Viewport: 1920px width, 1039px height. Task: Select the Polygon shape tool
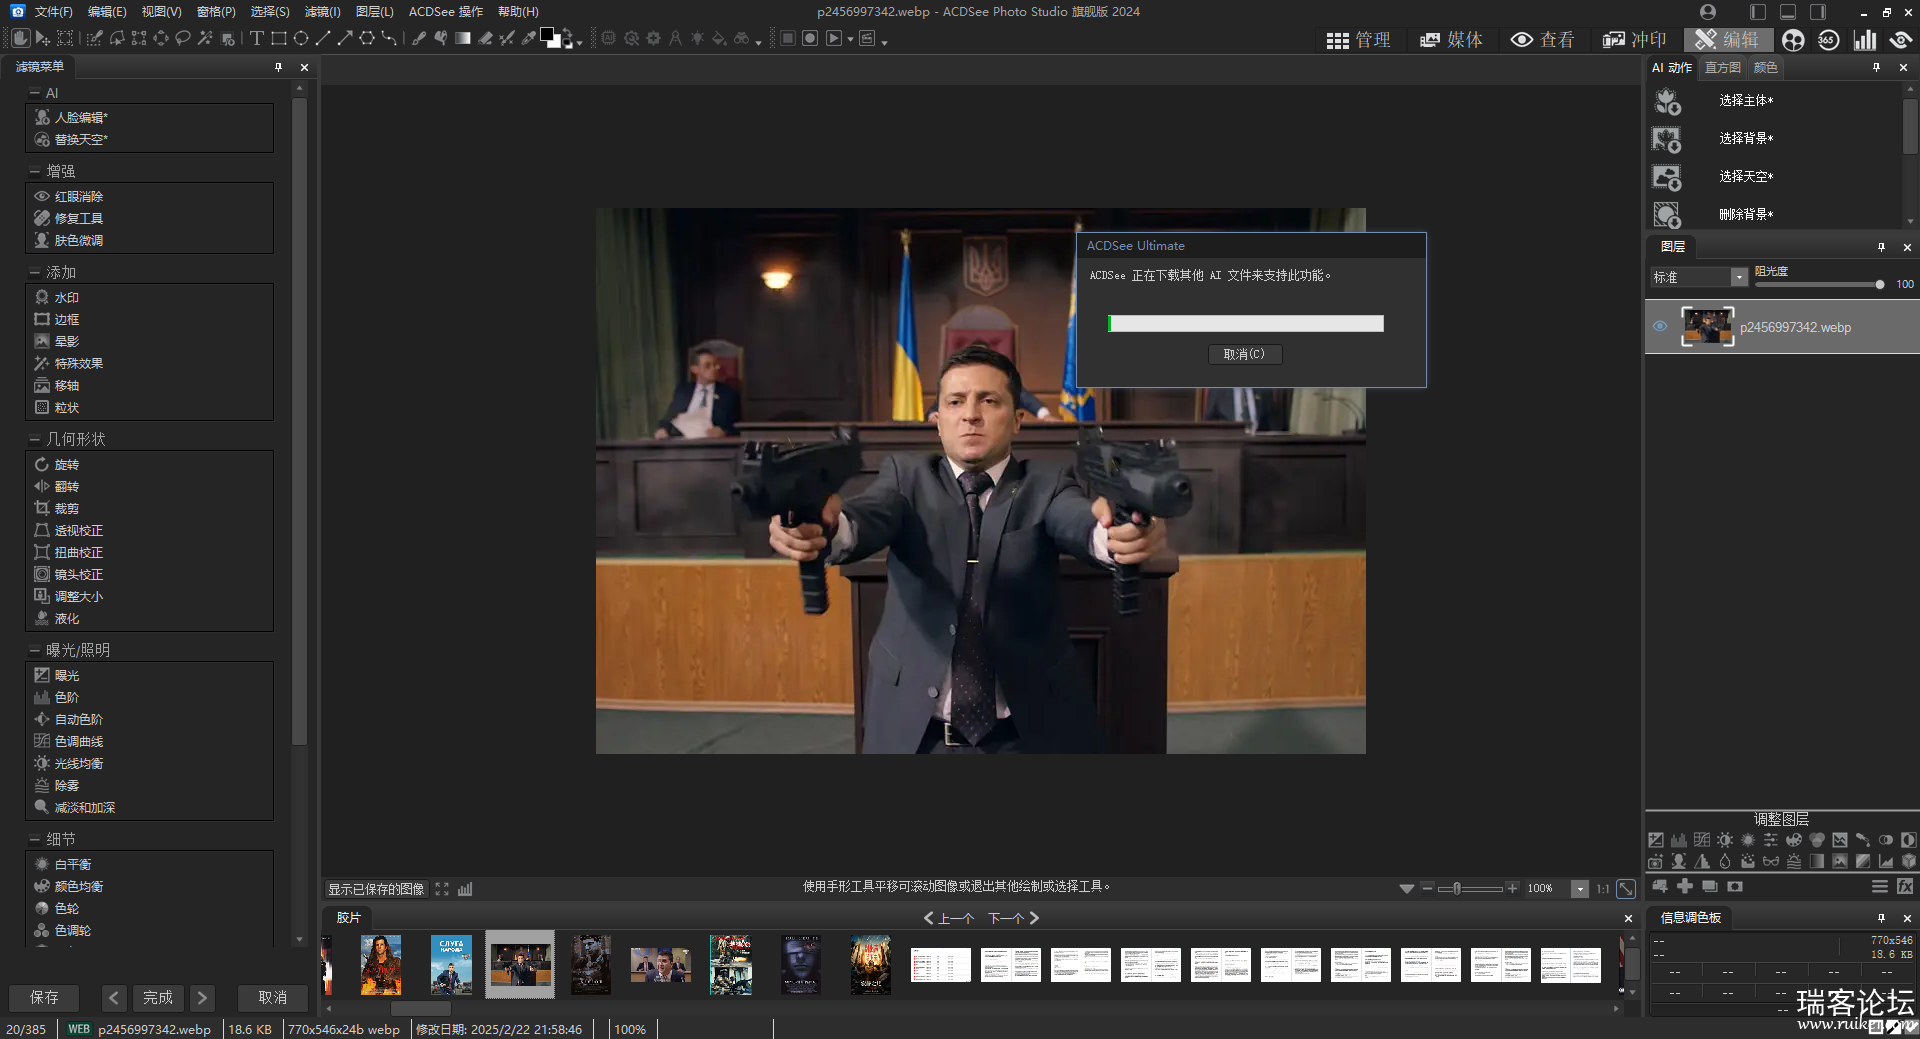367,38
